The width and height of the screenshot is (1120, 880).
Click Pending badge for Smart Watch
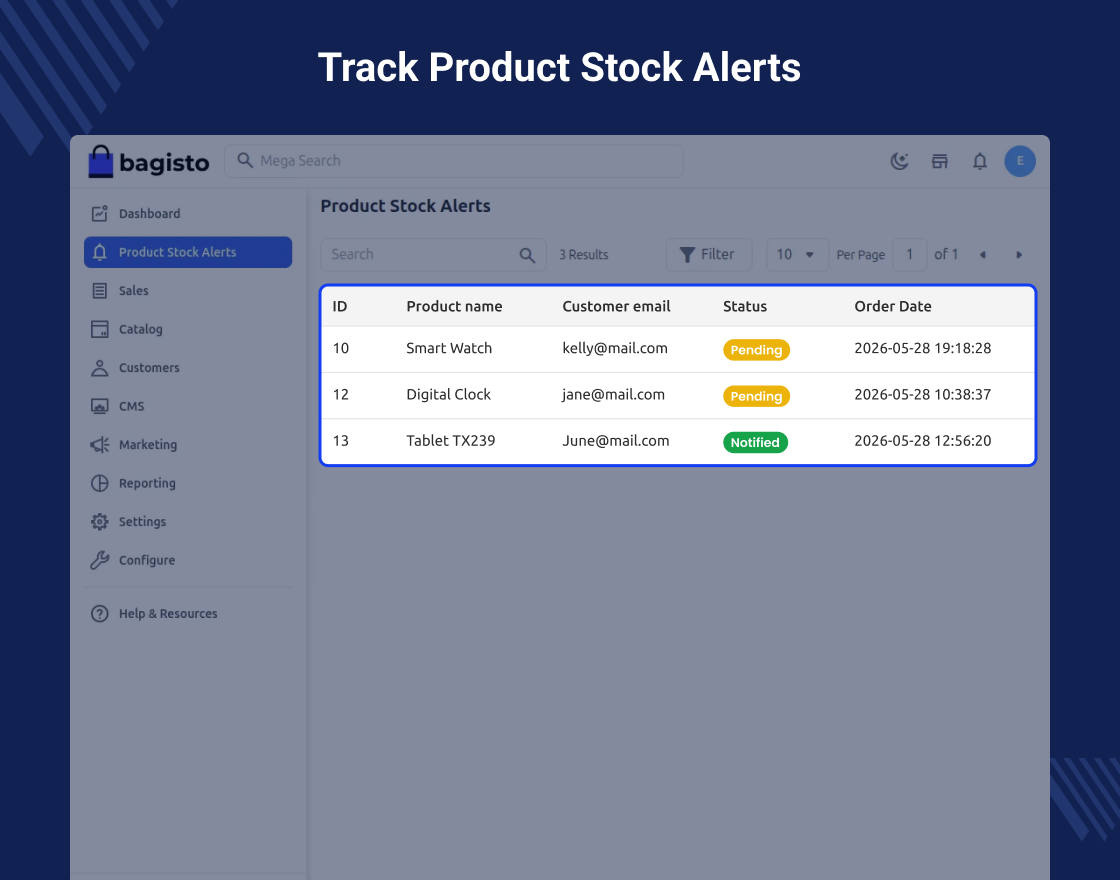click(756, 350)
